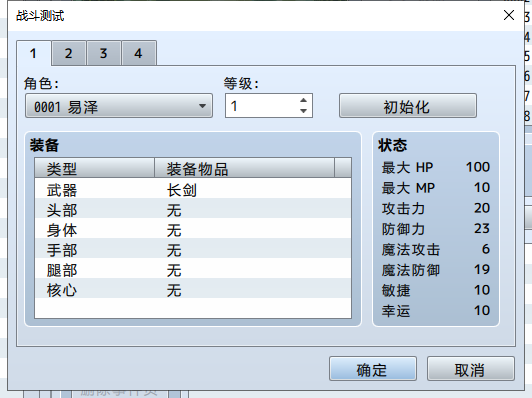Click the 无 item in 手部 row

point(174,250)
